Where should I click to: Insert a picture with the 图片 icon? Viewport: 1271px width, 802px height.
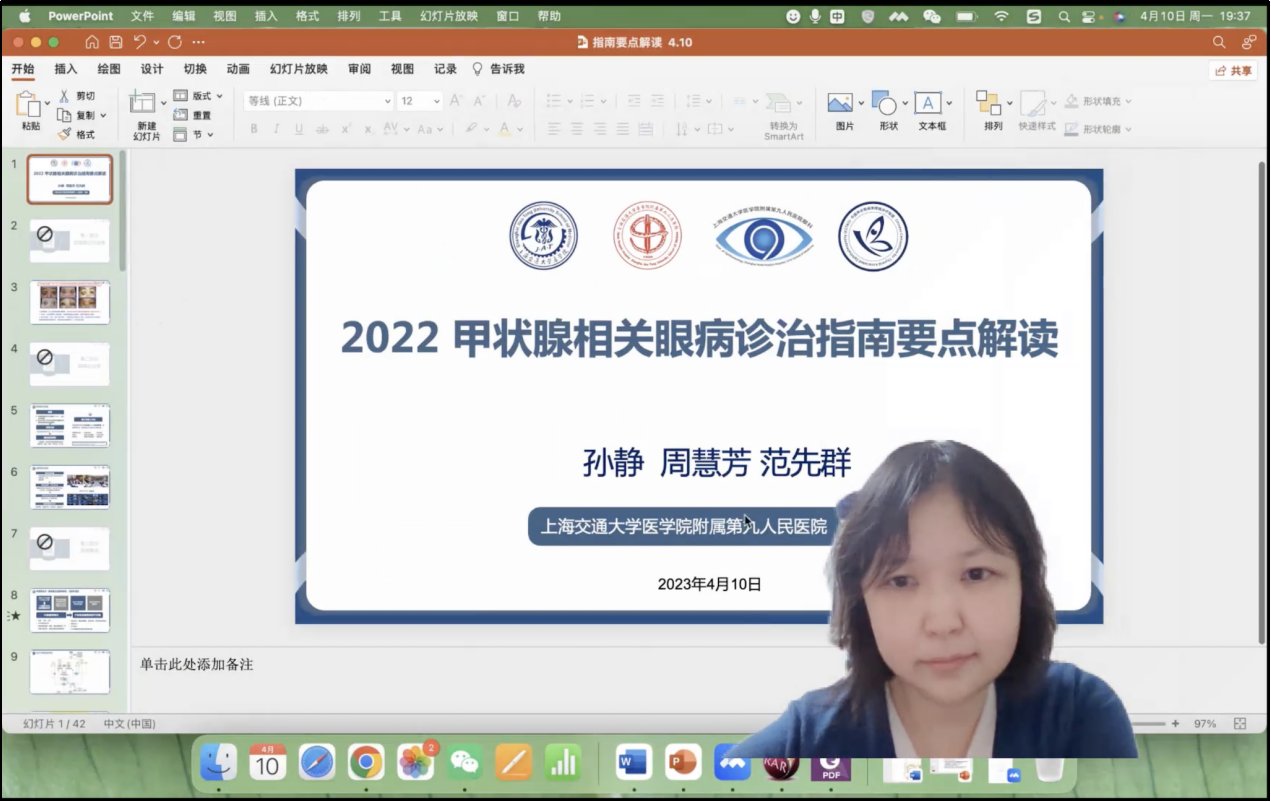coord(840,103)
